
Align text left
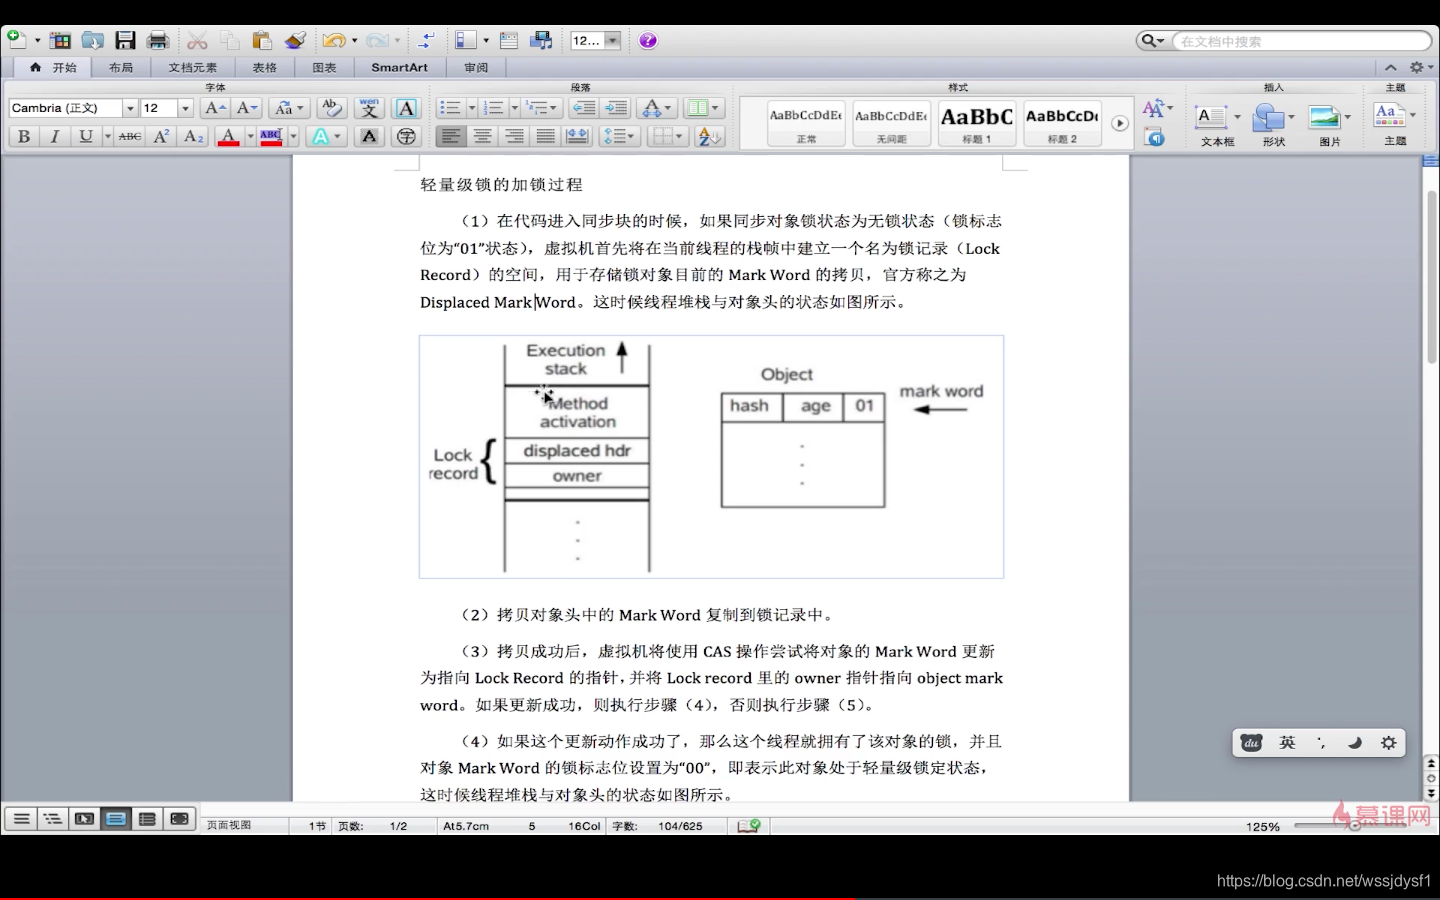click(451, 136)
